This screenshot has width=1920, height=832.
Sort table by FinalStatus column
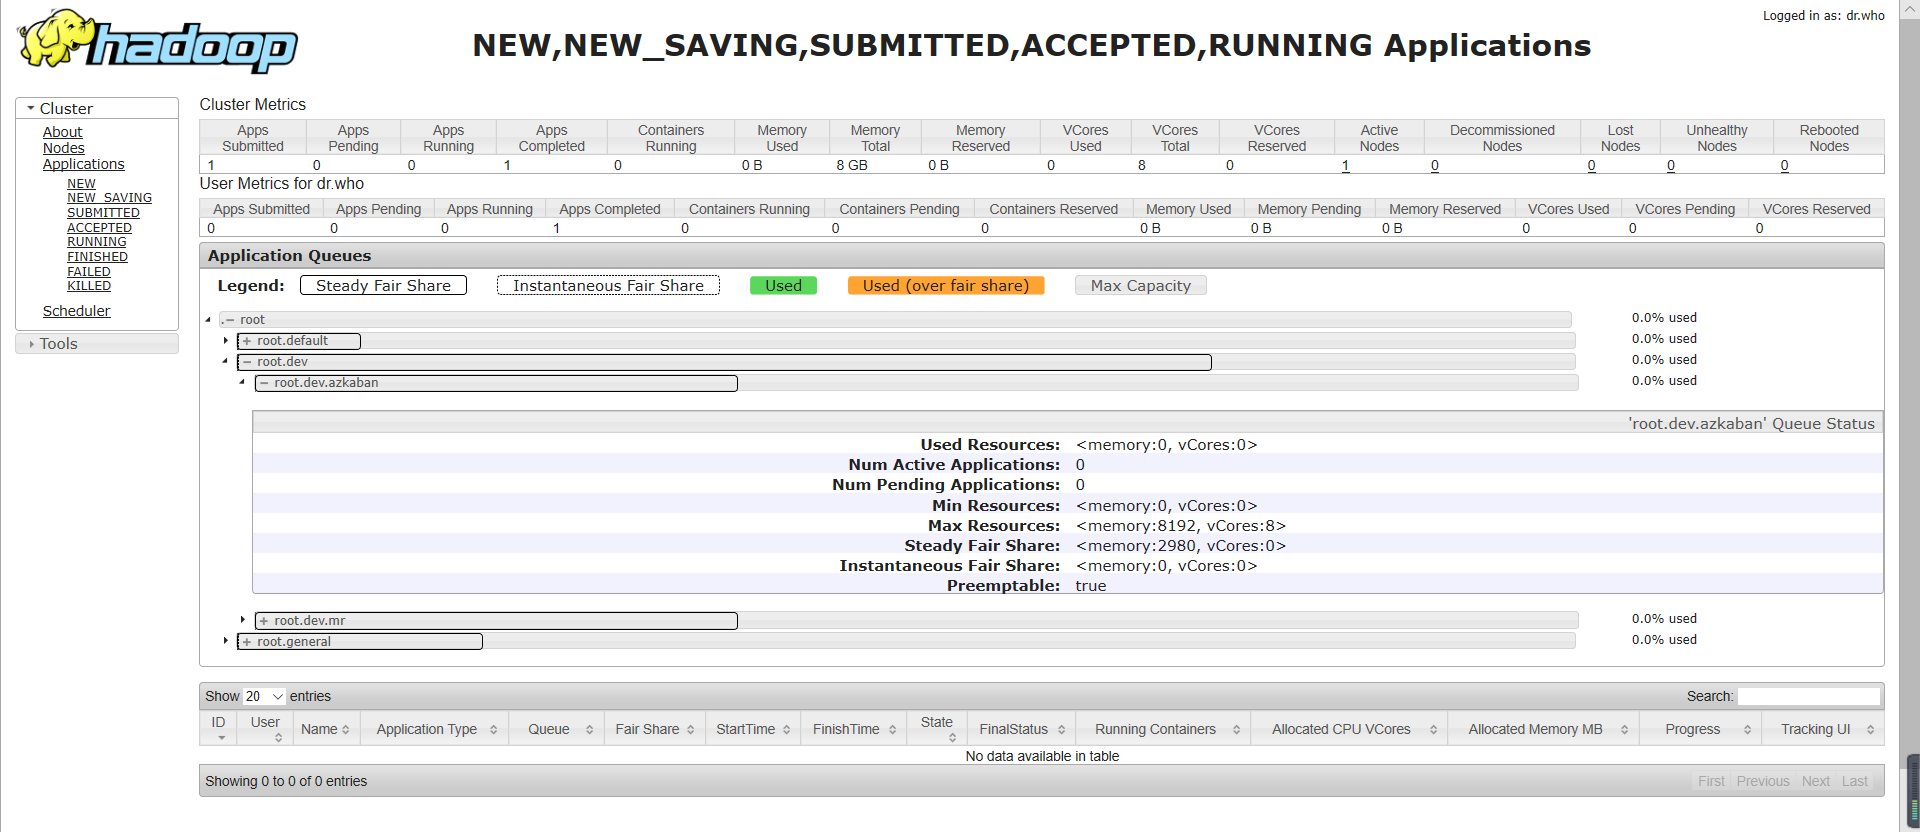pyautogui.click(x=1022, y=729)
